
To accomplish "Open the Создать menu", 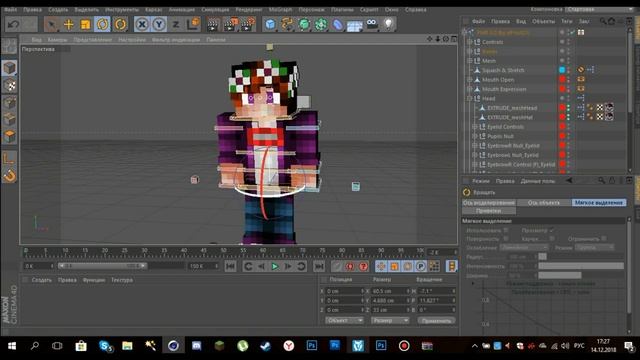I will coord(58,9).
